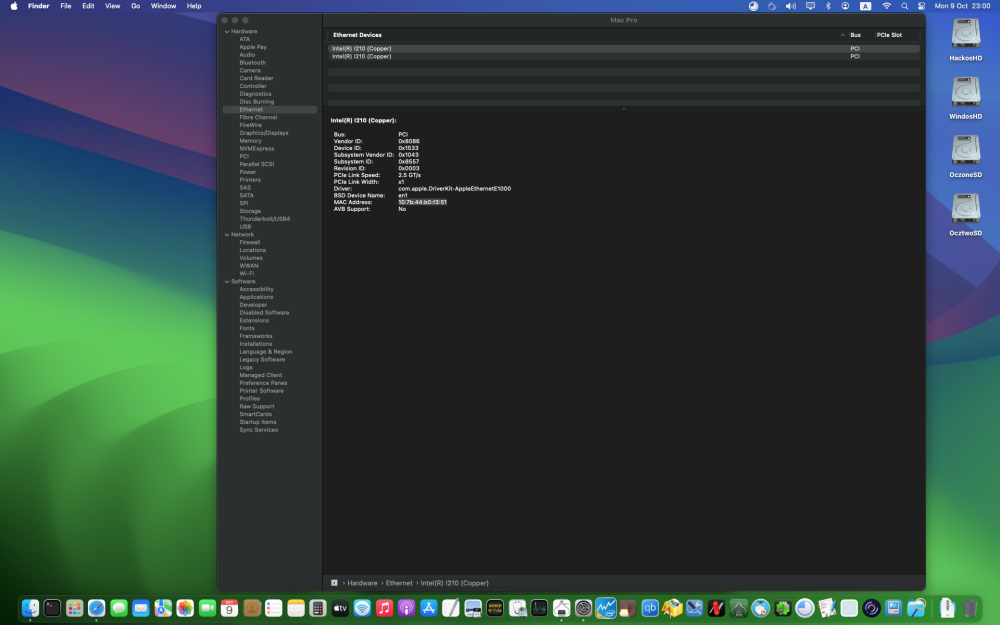Open the OcztwoSD drive on desktop
Viewport: 1000px width, 625px height.
pyautogui.click(x=965, y=214)
